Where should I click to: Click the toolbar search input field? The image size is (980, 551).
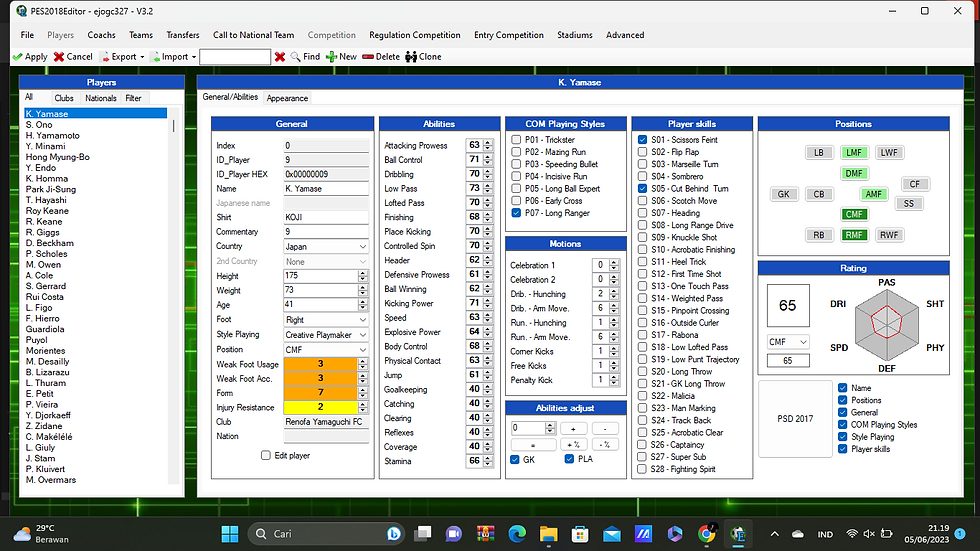pos(235,57)
